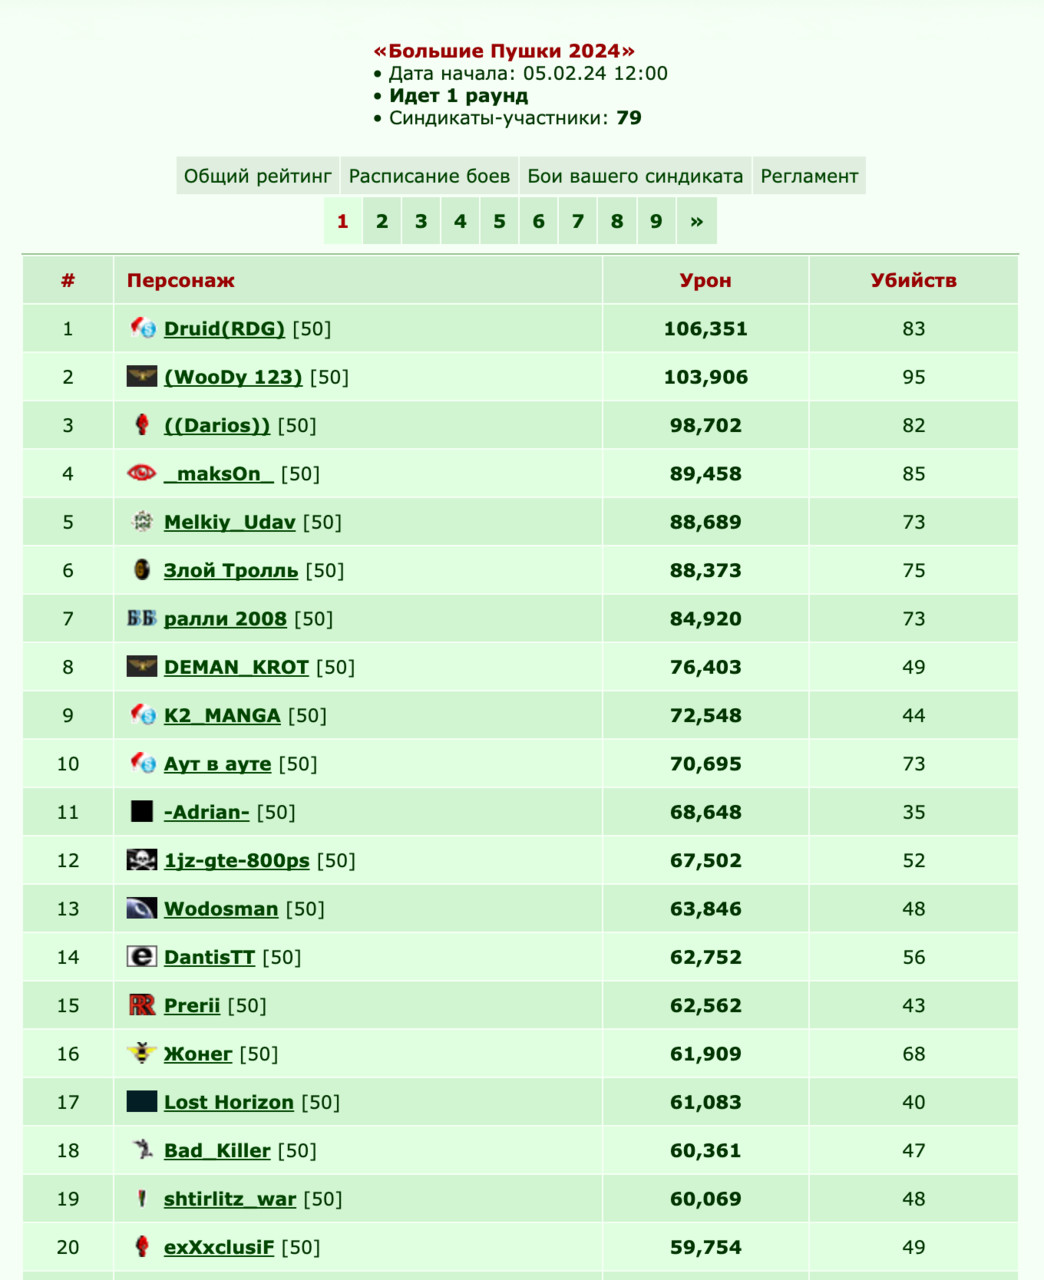Click the ББ icon beside ралли 2008
Viewport: 1044px width, 1280px height.
click(x=142, y=618)
